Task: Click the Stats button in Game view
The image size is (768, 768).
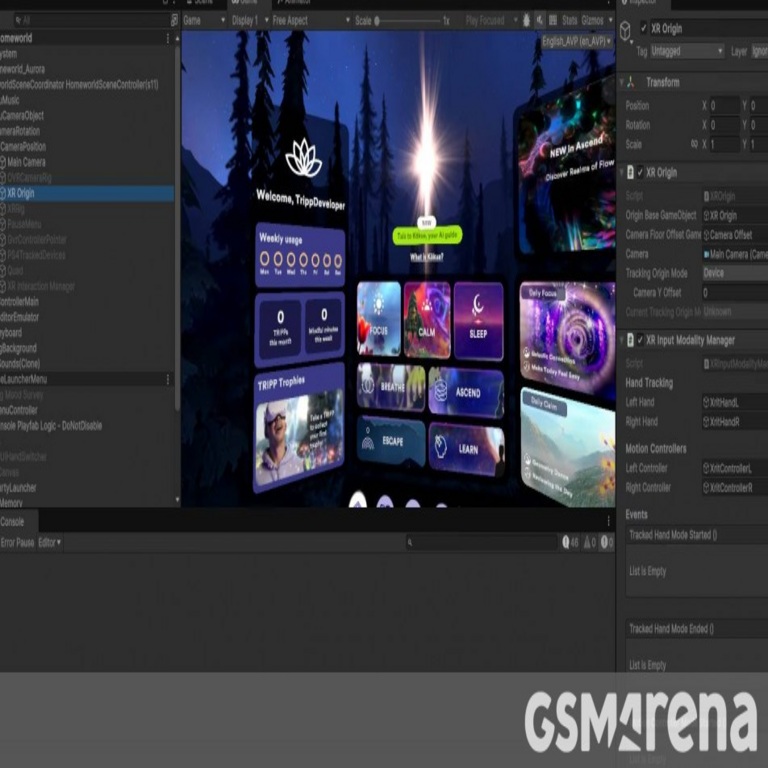Action: click(569, 20)
